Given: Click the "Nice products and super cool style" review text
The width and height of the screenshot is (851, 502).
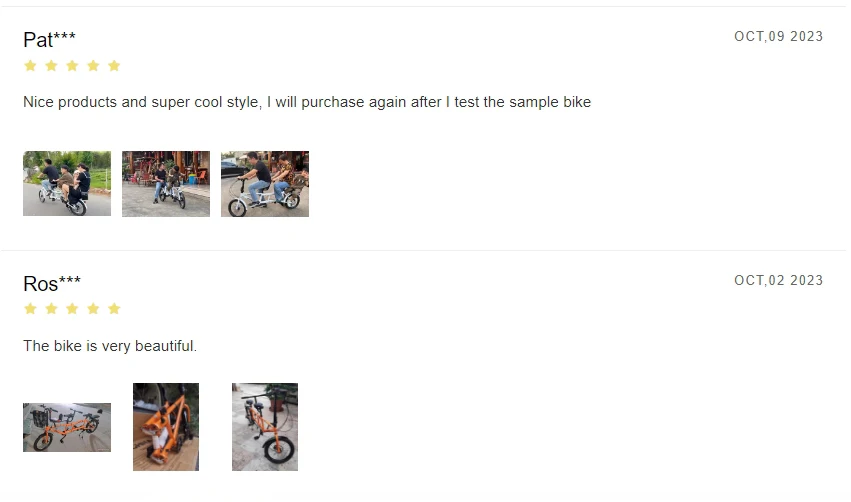Looking at the screenshot, I should click(307, 102).
